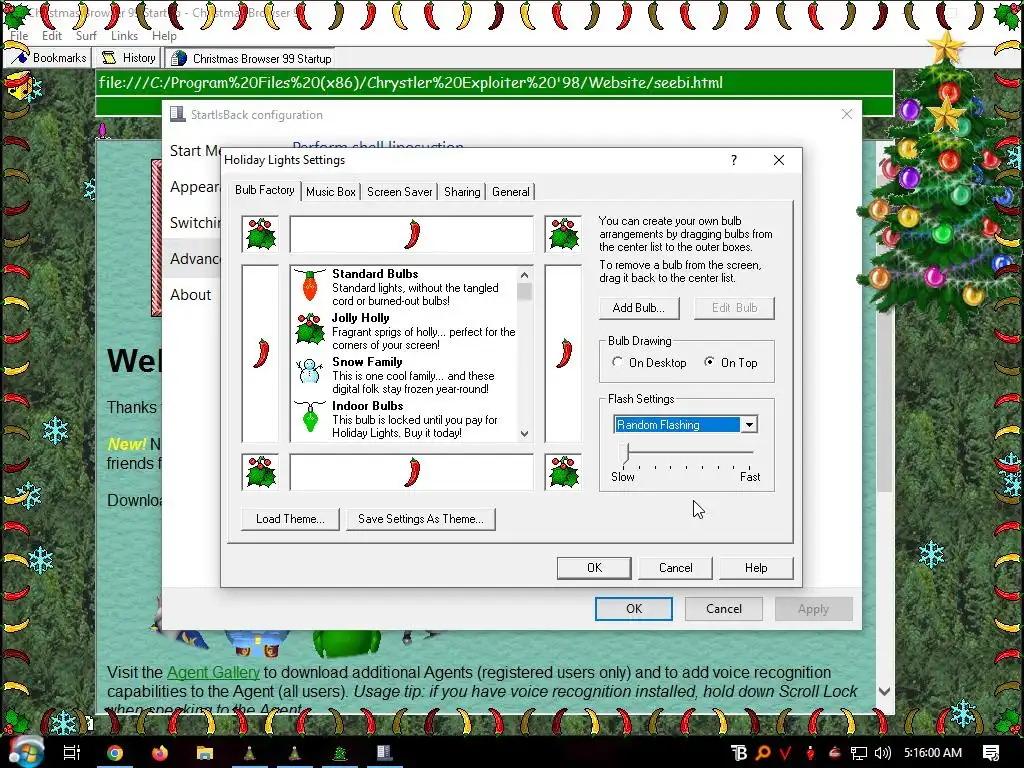Image resolution: width=1024 pixels, height=768 pixels.
Task: Click the bulb list scroll-up arrow
Action: (524, 275)
